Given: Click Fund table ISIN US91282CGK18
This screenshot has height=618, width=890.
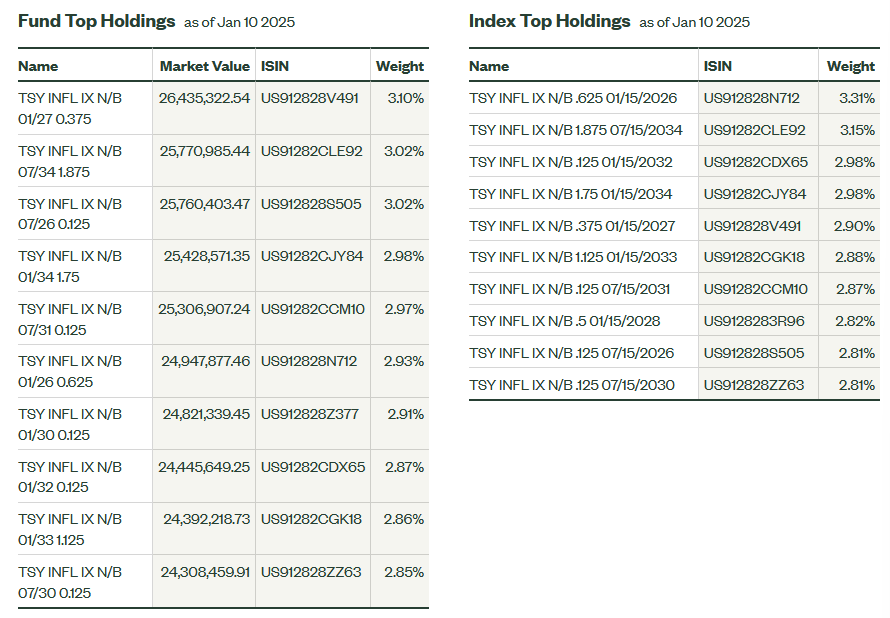Looking at the screenshot, I should click(311, 519).
